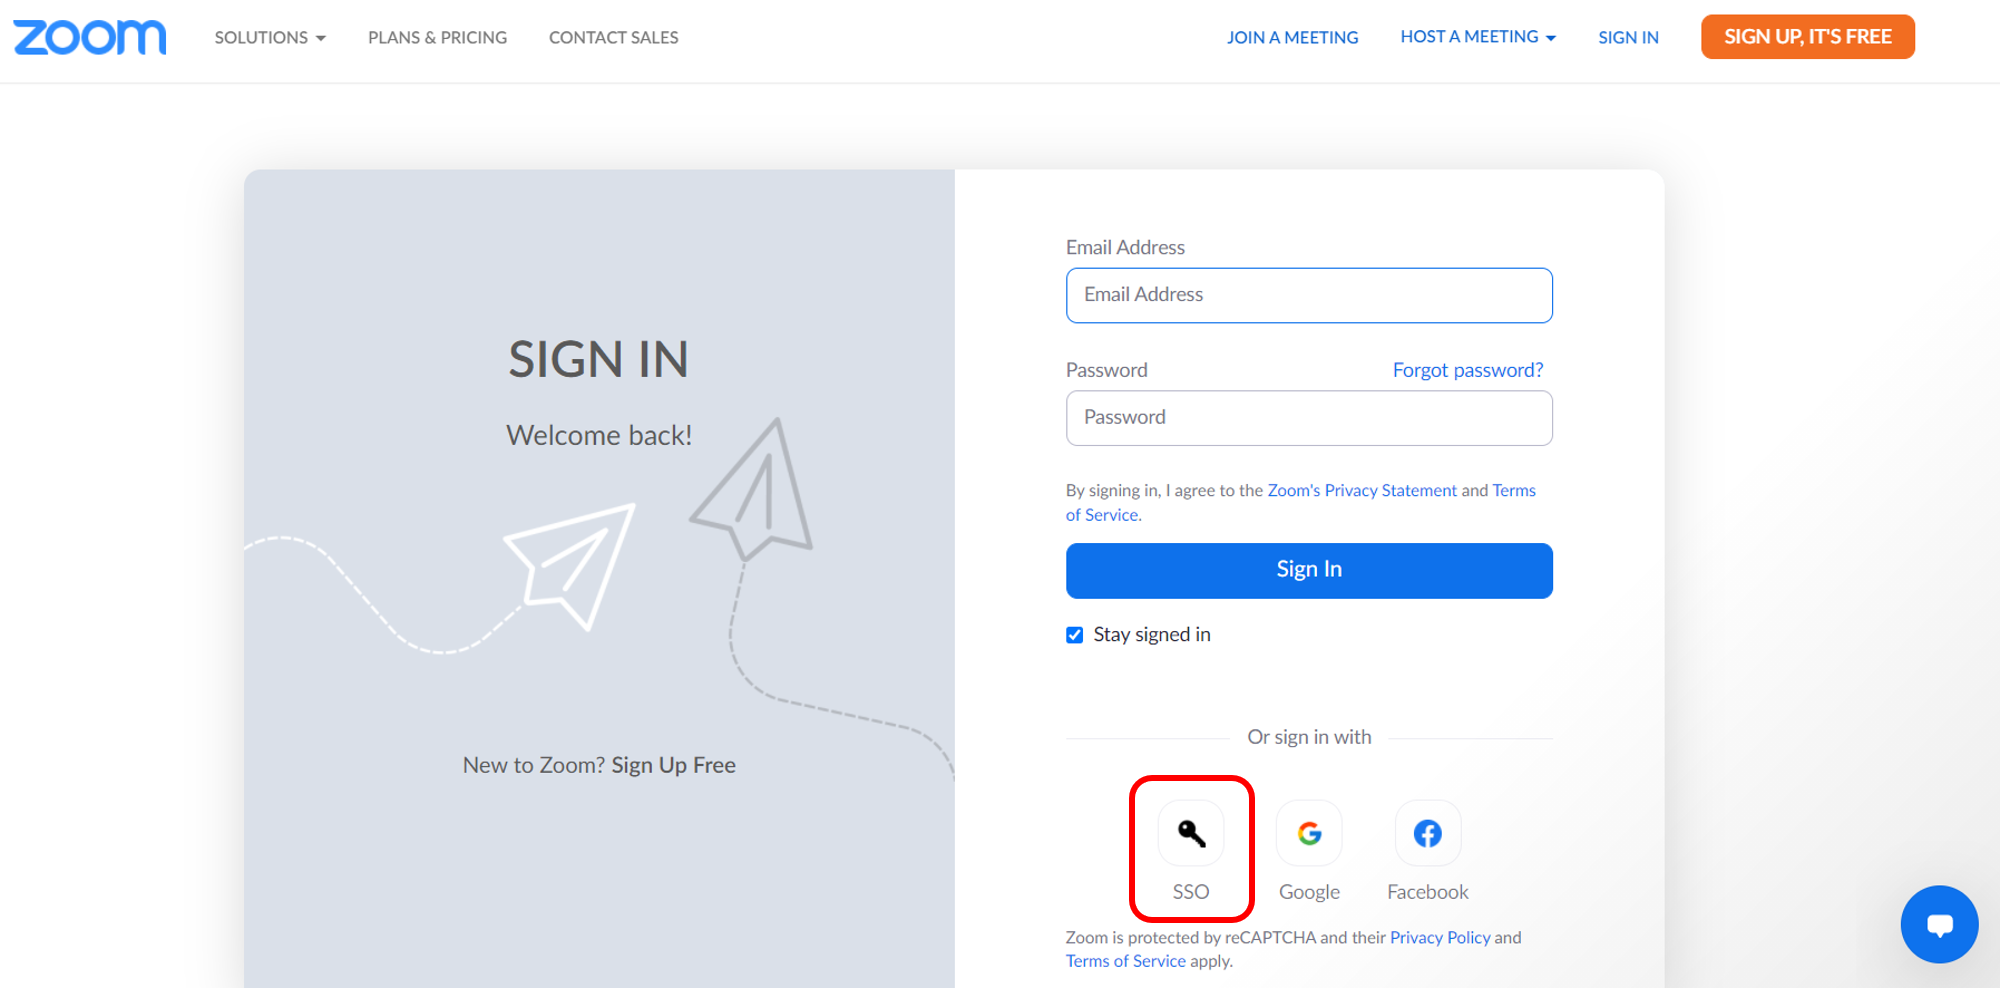Sign in with Google icon

1309,833
